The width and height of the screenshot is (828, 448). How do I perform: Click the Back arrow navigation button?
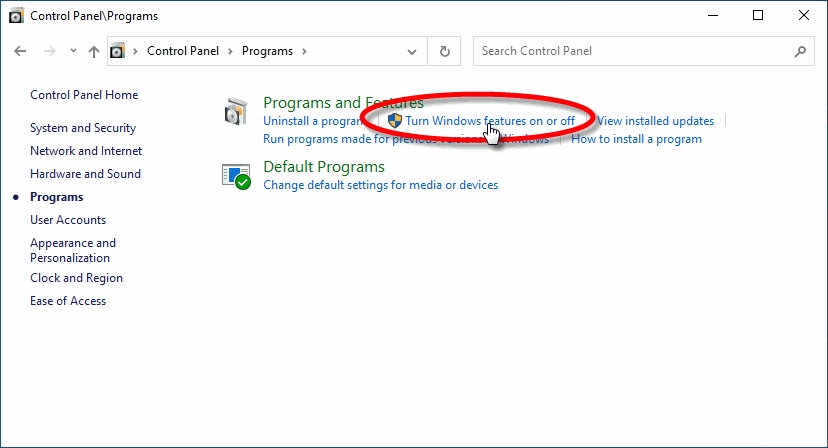coord(20,51)
